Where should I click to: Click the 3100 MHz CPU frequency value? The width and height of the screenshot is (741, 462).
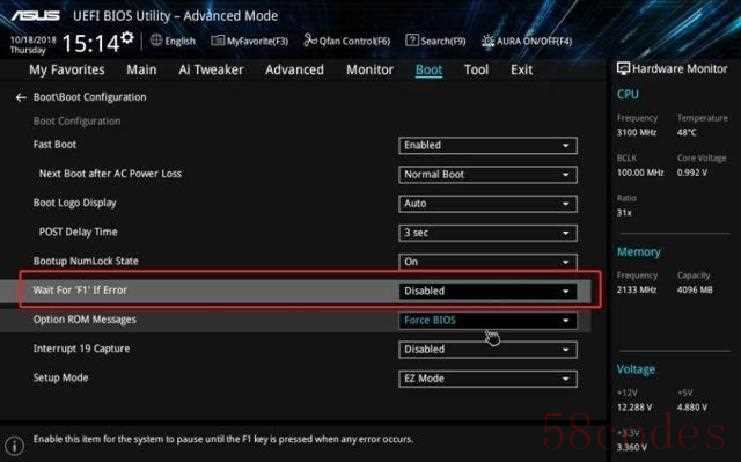(636, 133)
